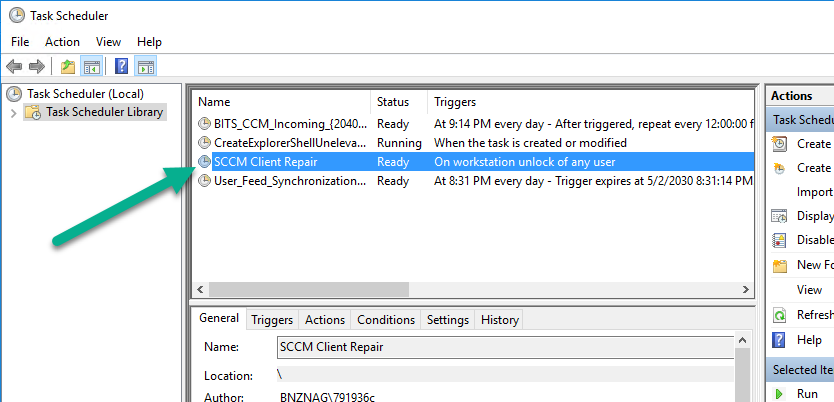Screen dimensions: 834x402
Task: Click the CreateExplorerShellUnelevated task clock icon
Action: pyautogui.click(x=204, y=143)
